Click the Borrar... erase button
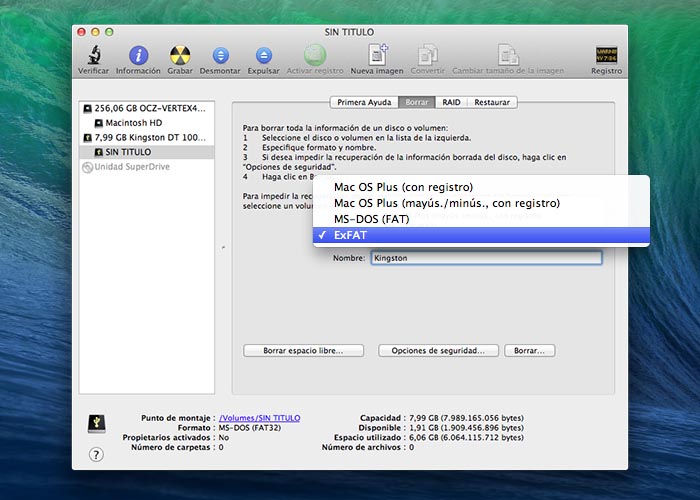The image size is (700, 500). click(529, 351)
